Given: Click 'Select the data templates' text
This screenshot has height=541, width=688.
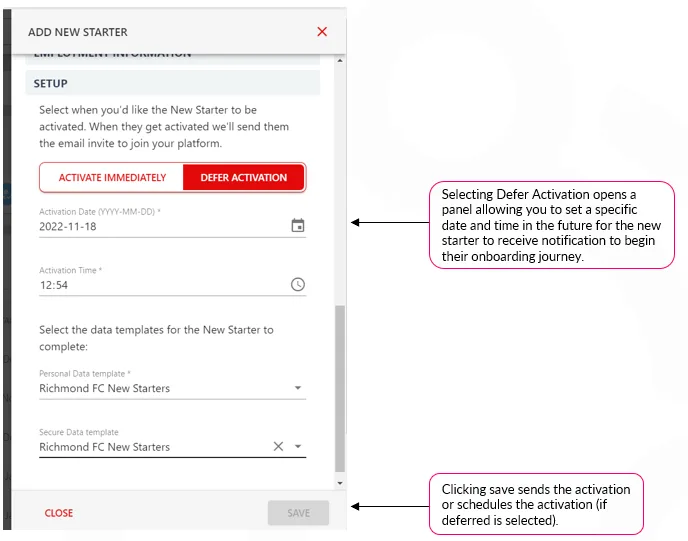Looking at the screenshot, I should click(x=156, y=338).
